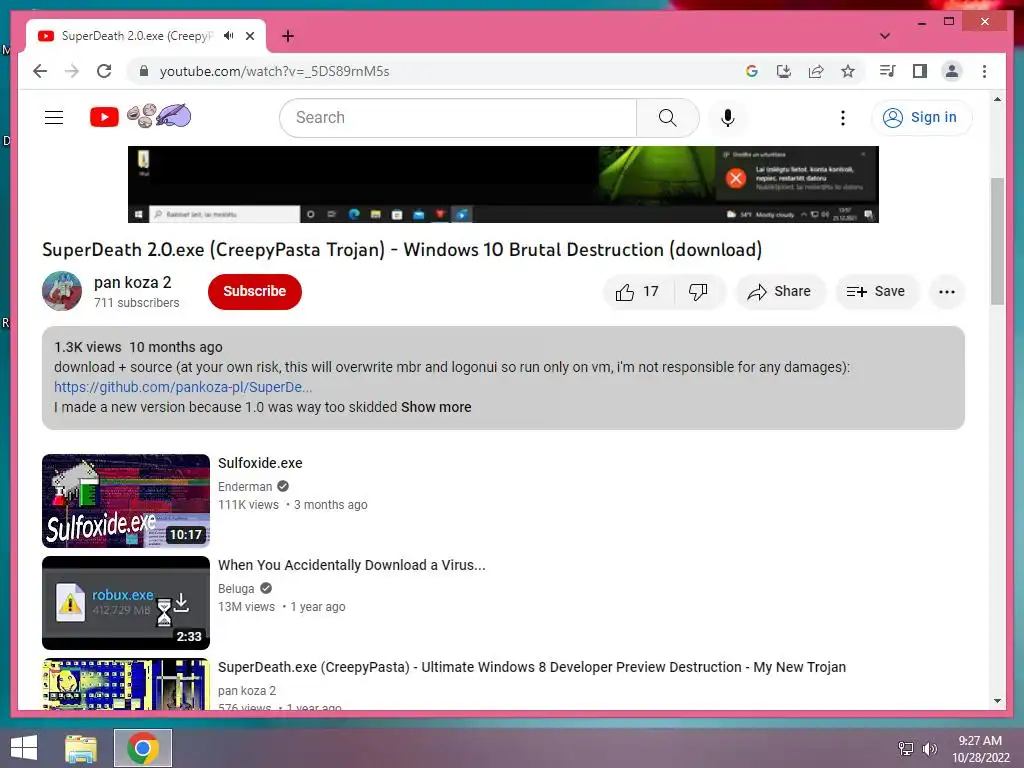The width and height of the screenshot is (1024, 768).
Task: Open the taskbar clock and date
Action: pyautogui.click(x=980, y=749)
